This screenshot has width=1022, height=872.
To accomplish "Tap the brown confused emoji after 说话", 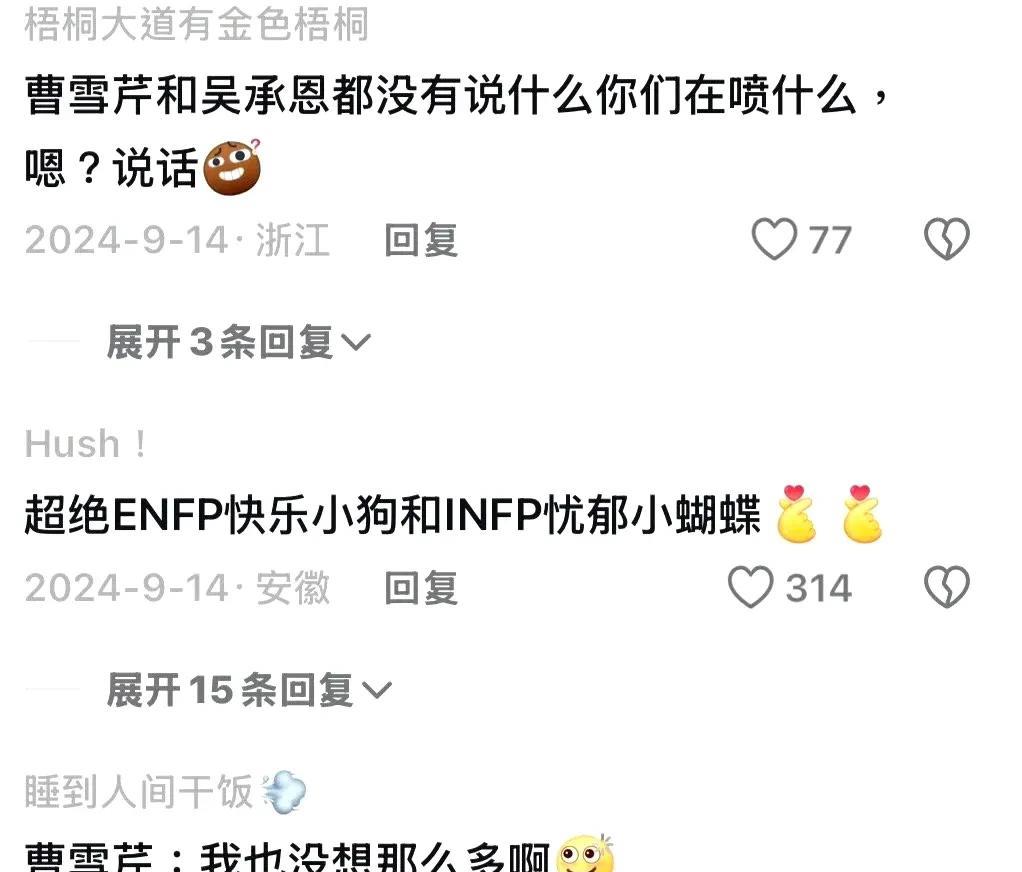I will [x=233, y=167].
